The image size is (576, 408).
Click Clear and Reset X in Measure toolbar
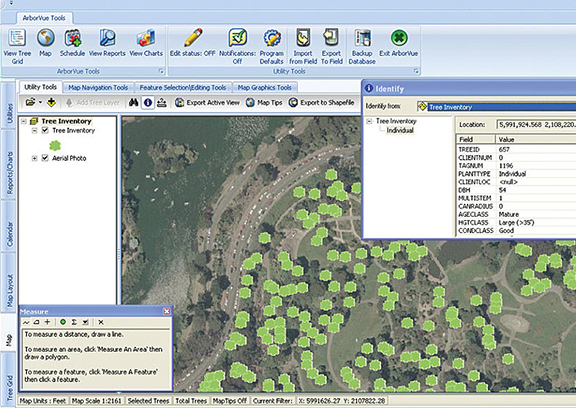point(101,322)
